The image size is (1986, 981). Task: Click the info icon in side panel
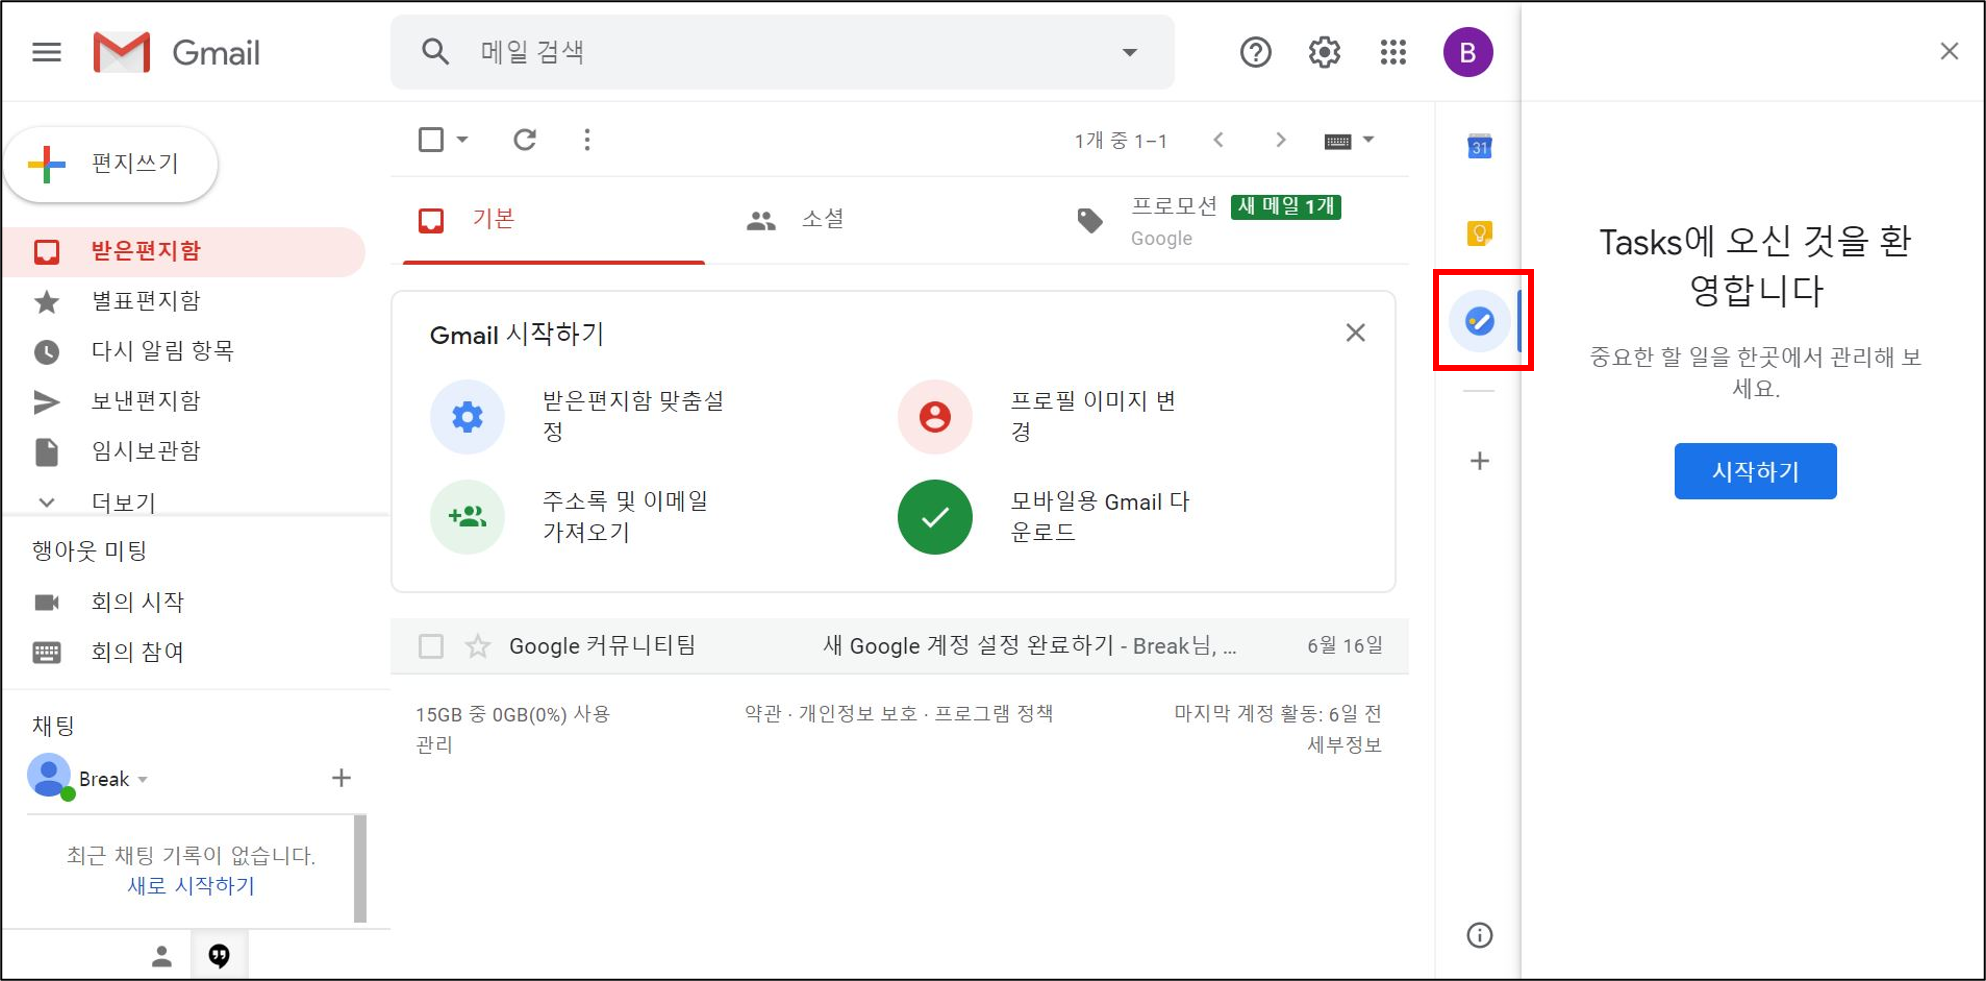point(1479,935)
